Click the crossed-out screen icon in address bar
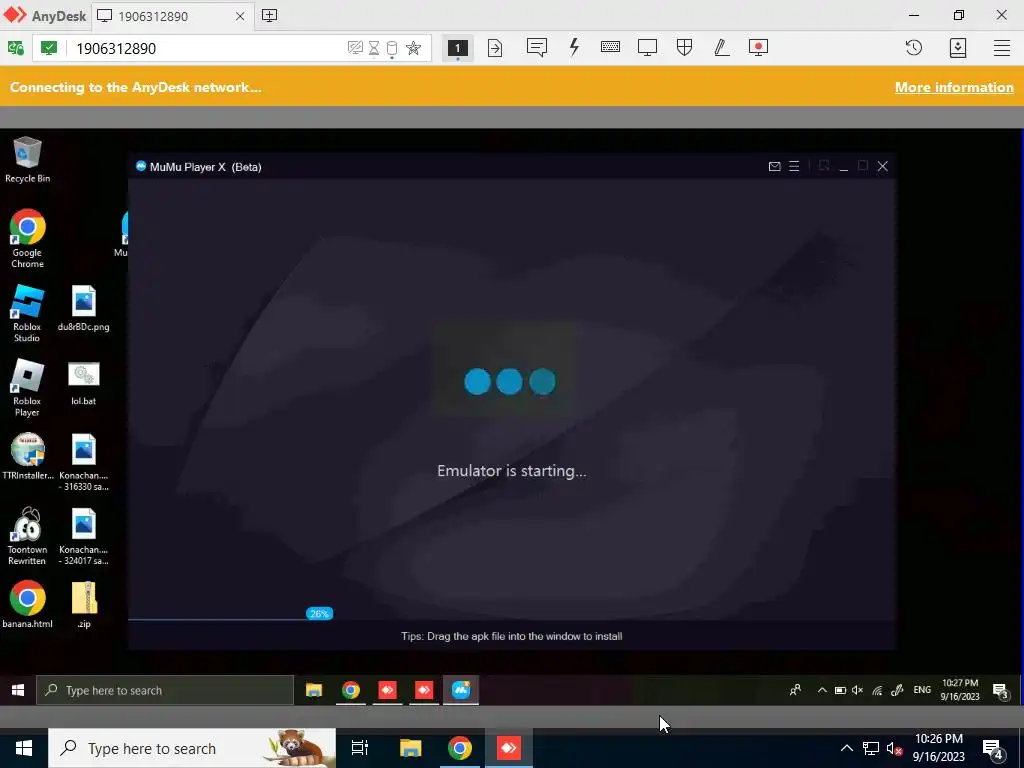This screenshot has height=768, width=1024. point(355,48)
